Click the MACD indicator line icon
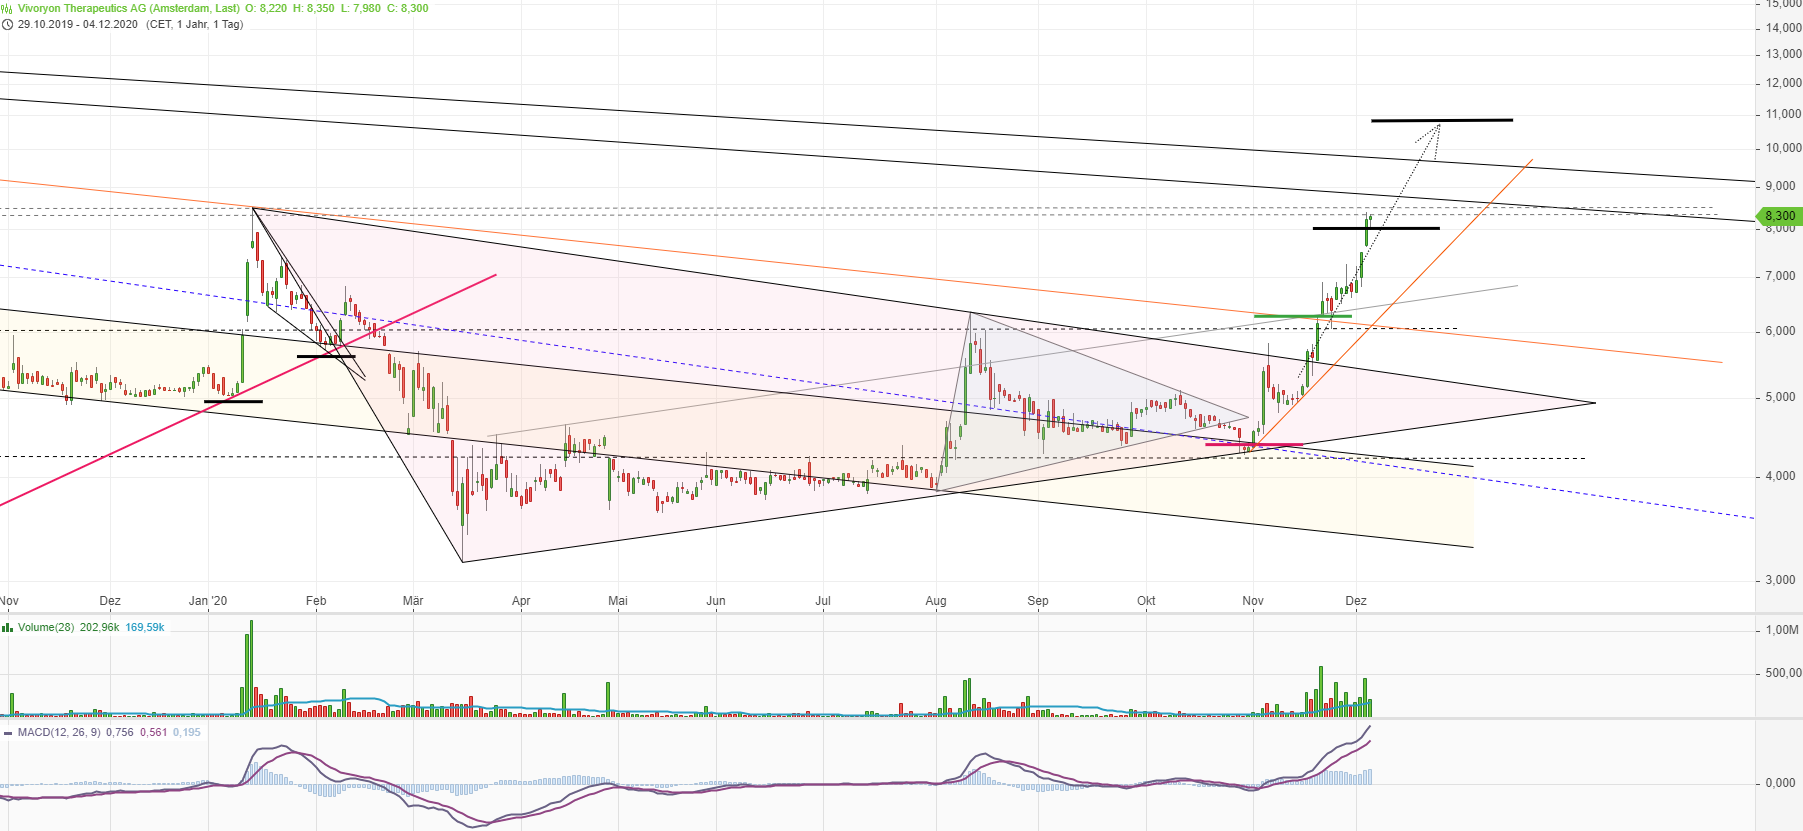The height and width of the screenshot is (831, 1803). tap(7, 732)
